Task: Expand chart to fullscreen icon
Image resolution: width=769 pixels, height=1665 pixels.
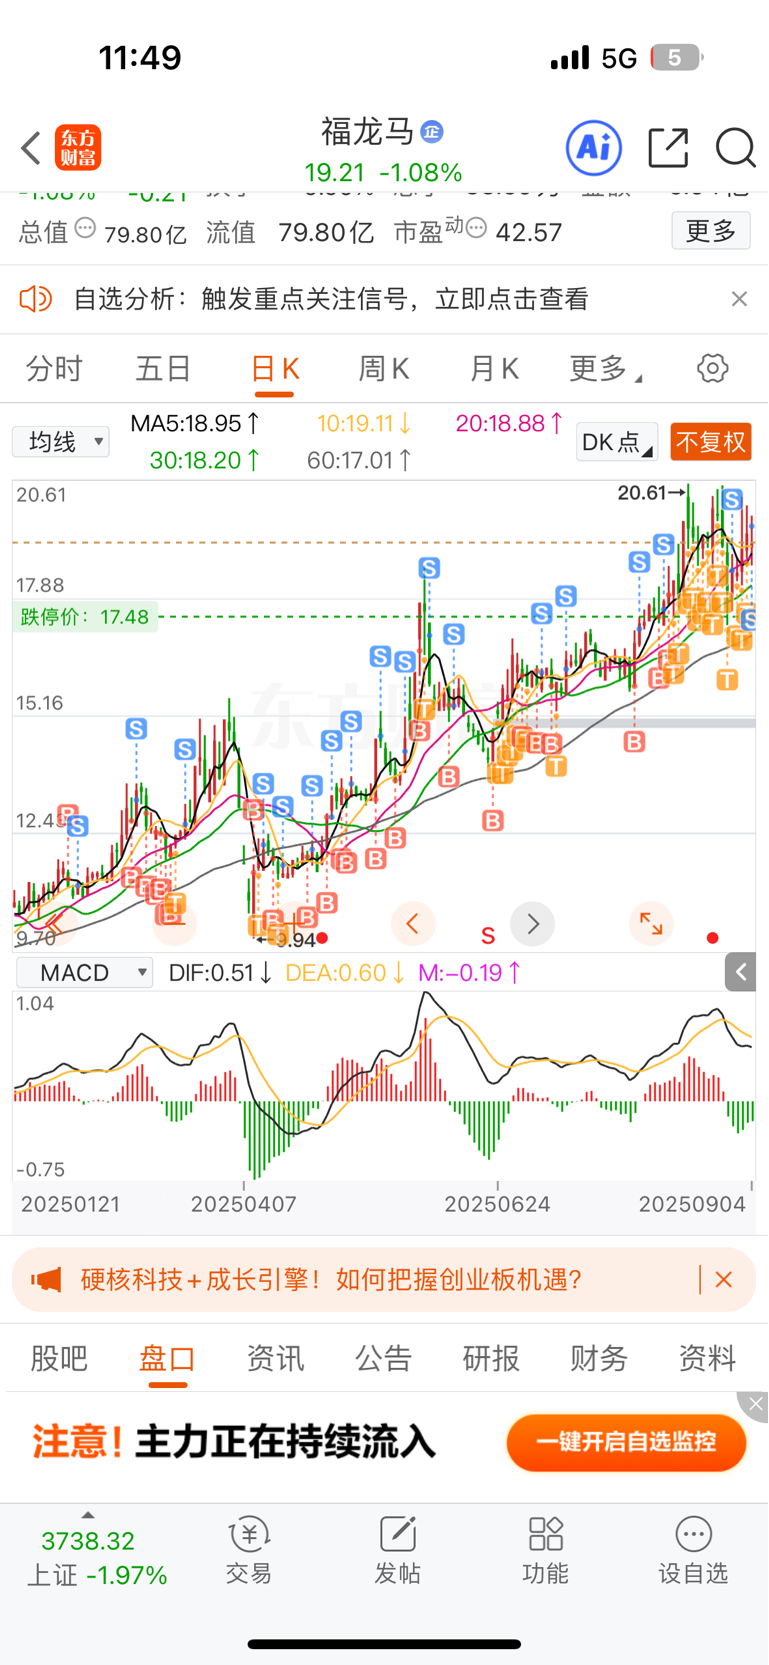Action: coord(651,924)
